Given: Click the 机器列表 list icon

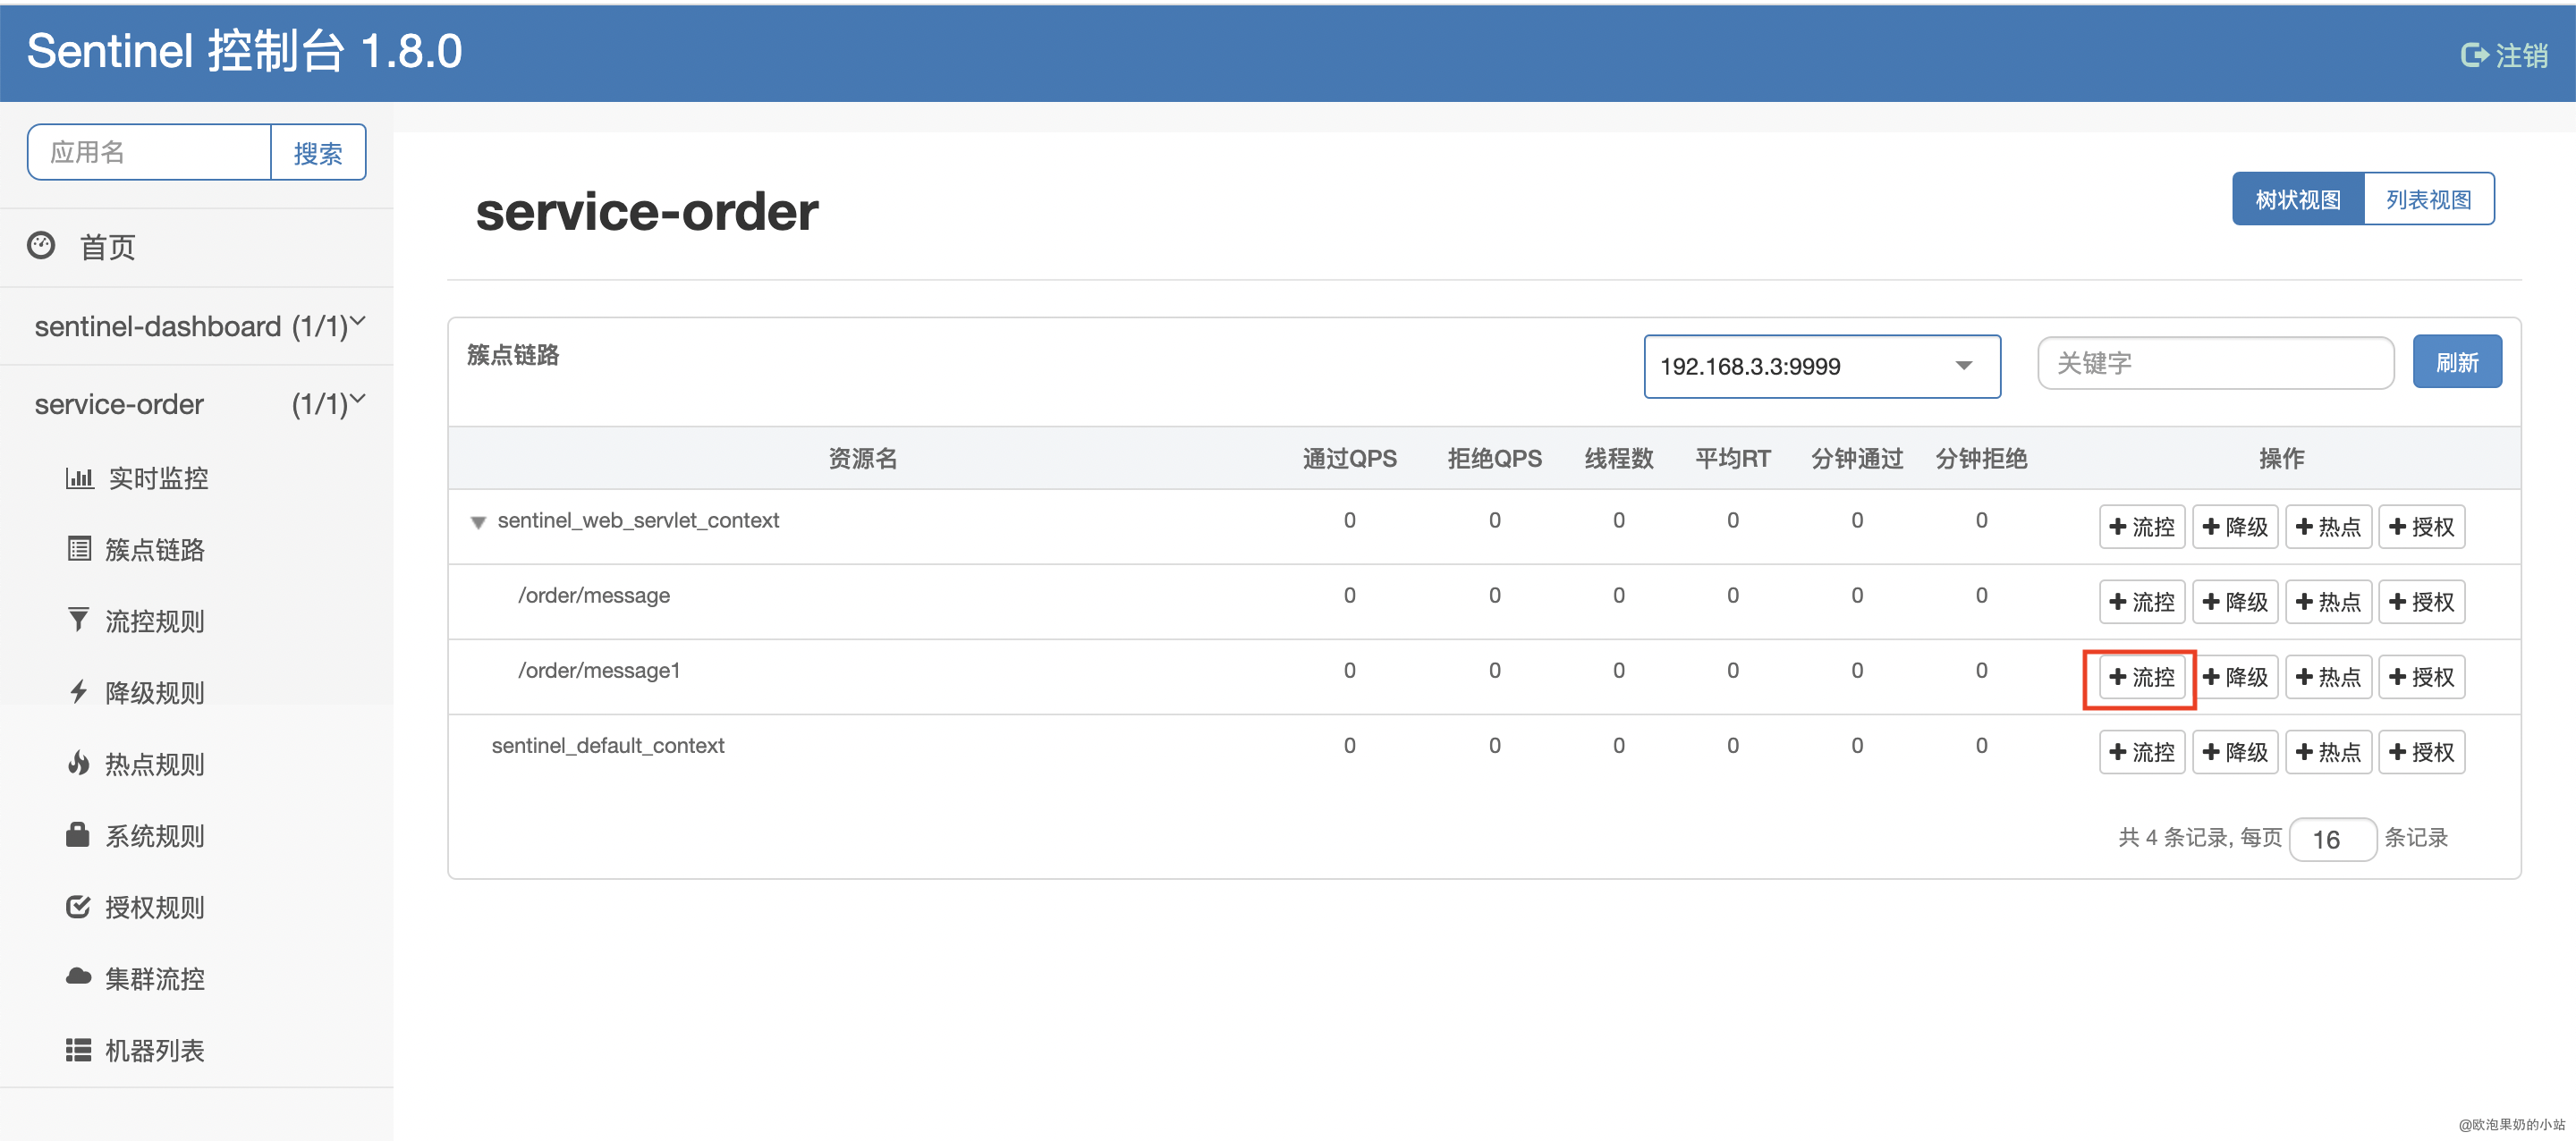Looking at the screenshot, I should (x=79, y=1049).
